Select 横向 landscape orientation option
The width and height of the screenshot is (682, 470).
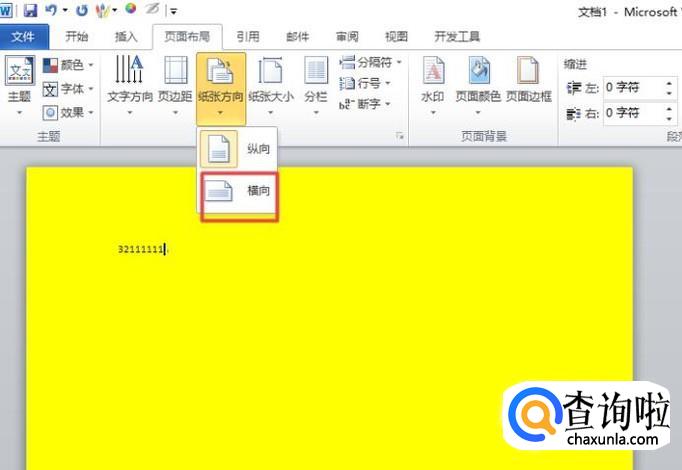point(238,191)
